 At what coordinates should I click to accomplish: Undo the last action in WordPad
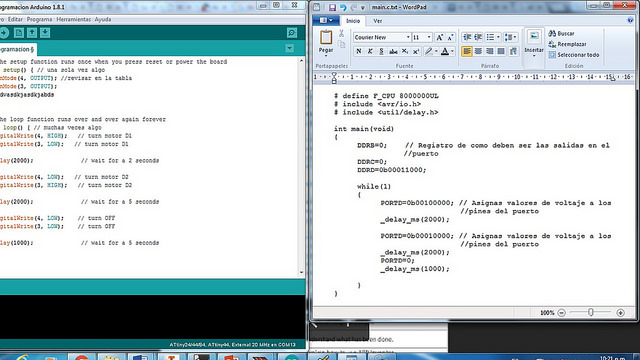pyautogui.click(x=343, y=7)
